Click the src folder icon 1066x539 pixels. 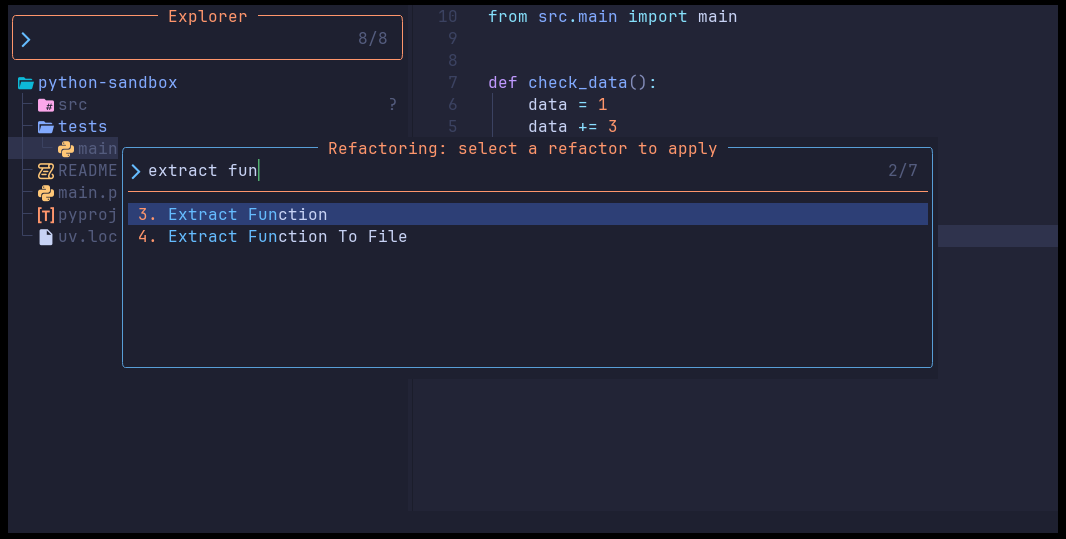(46, 105)
